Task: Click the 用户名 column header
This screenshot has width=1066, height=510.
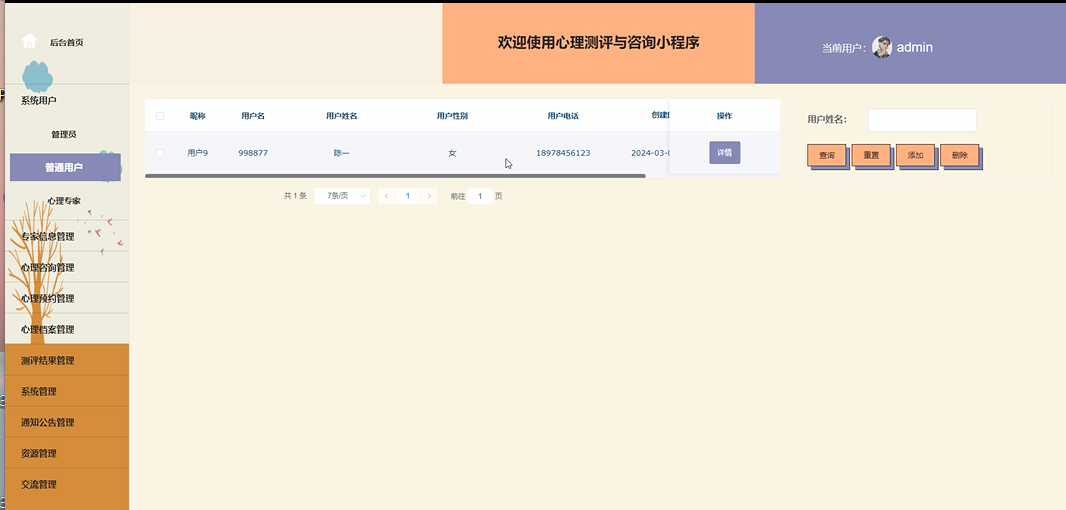Action: 253,116
